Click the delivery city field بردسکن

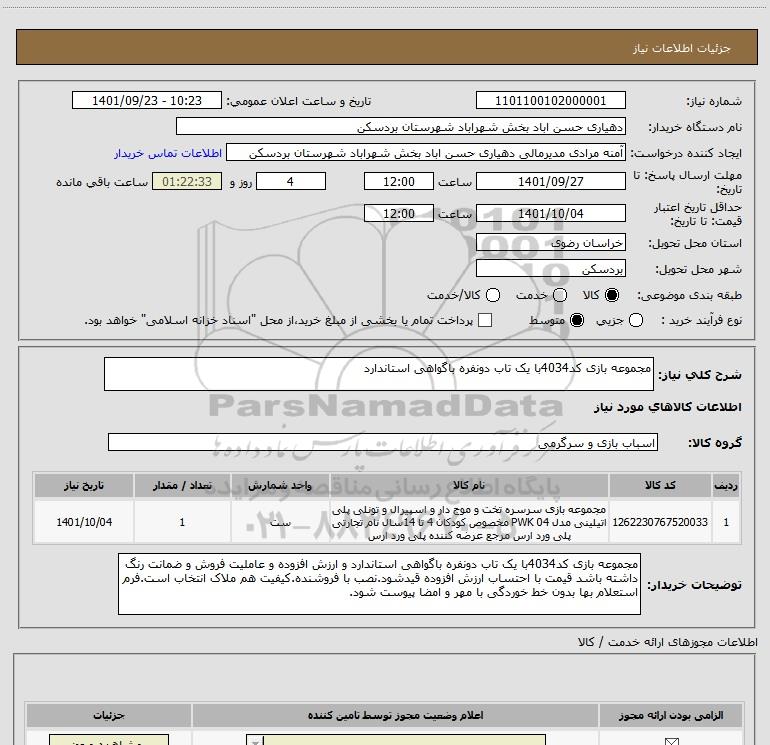click(x=550, y=269)
